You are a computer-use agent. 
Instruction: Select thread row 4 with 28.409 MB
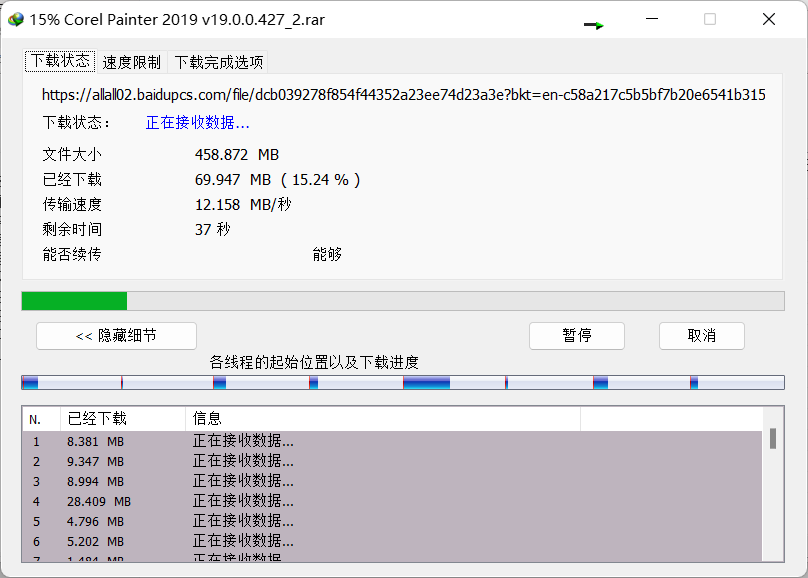coord(392,502)
